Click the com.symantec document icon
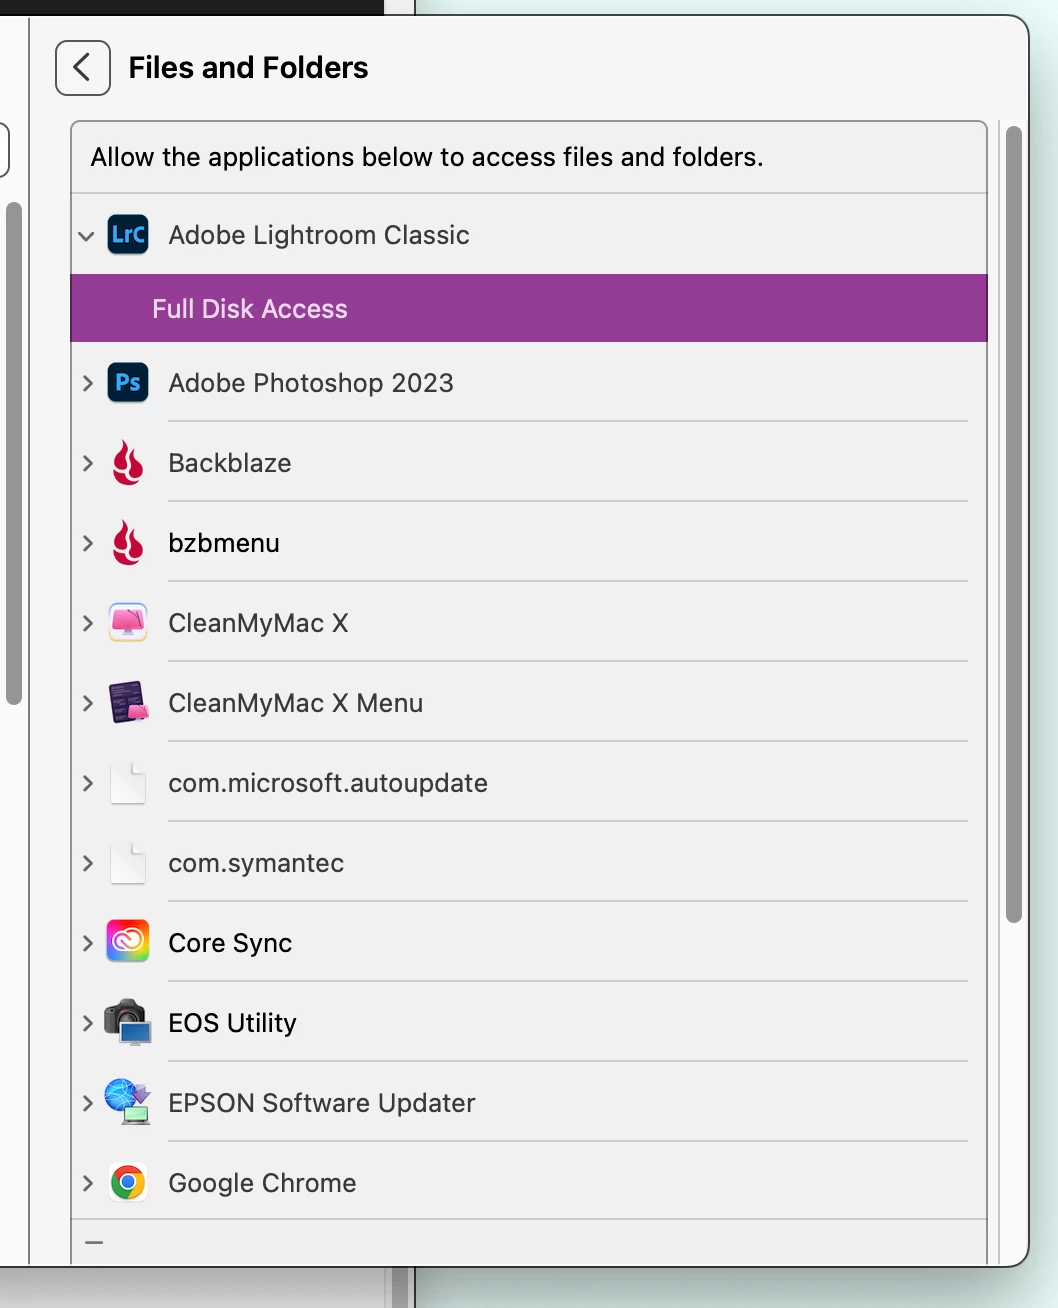1058x1308 pixels. [x=128, y=863]
